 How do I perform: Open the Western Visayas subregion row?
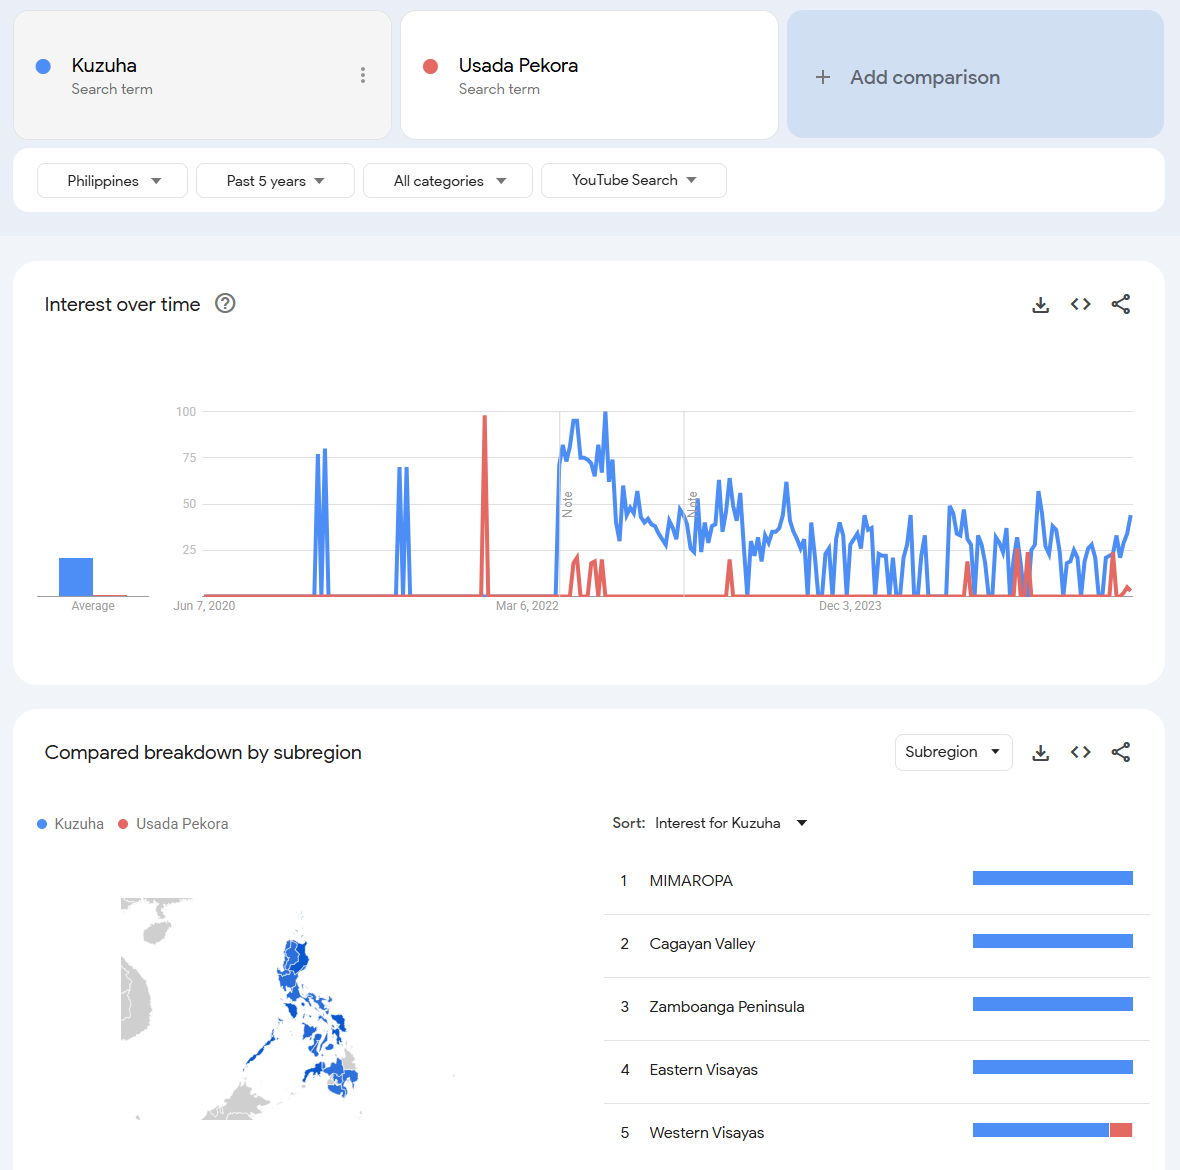click(706, 1133)
